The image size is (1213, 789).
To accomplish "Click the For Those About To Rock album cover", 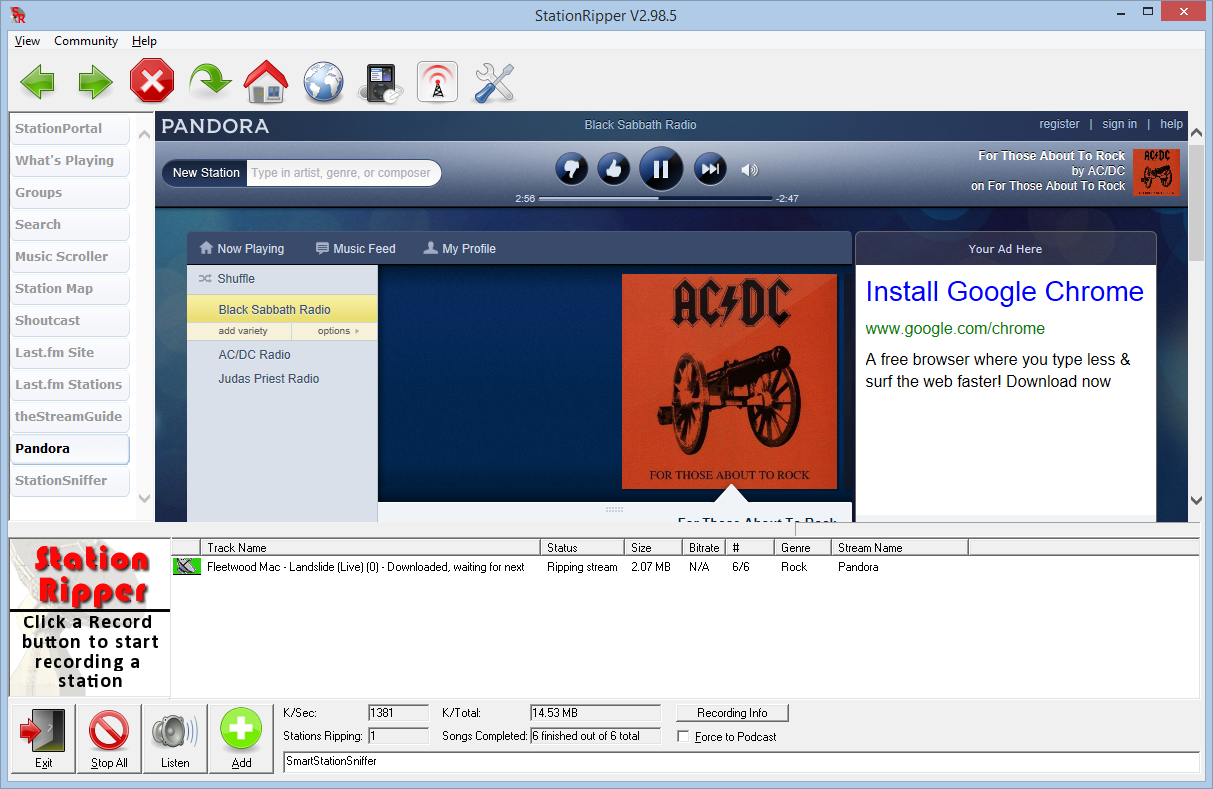I will [729, 381].
